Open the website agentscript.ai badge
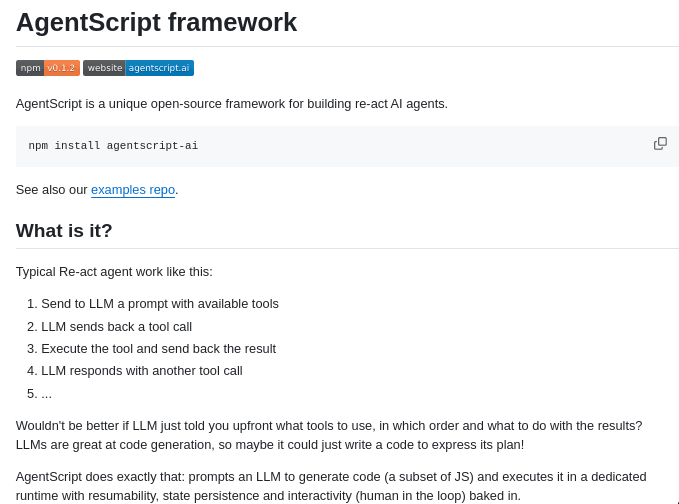This screenshot has height=504, width=679. [x=138, y=68]
